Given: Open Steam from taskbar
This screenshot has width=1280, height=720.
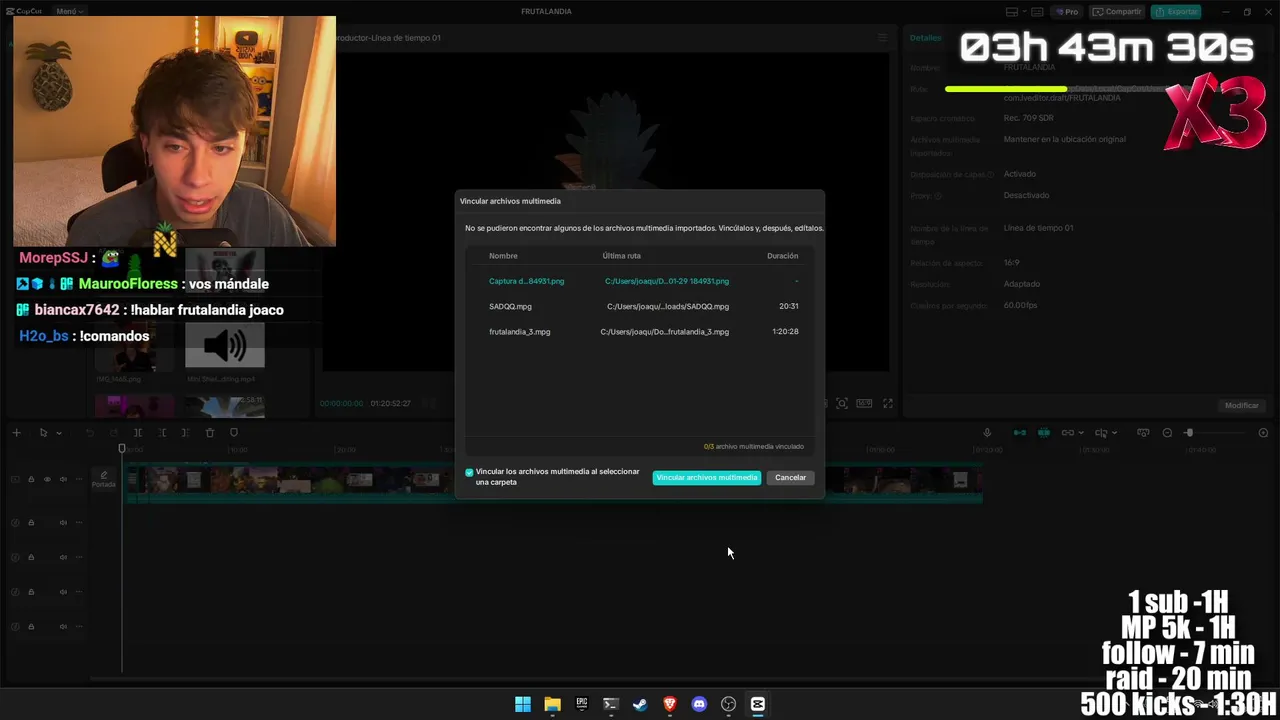Looking at the screenshot, I should tap(640, 704).
